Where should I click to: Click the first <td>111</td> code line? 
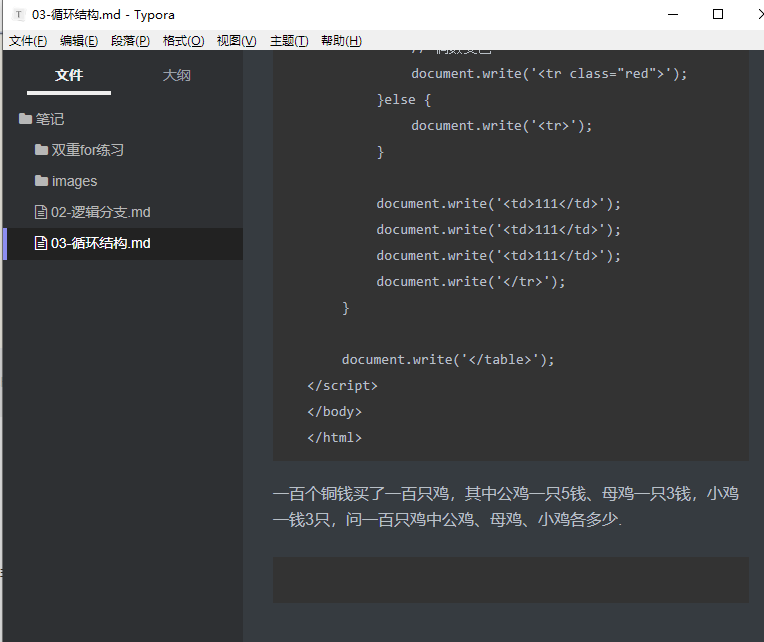click(498, 204)
